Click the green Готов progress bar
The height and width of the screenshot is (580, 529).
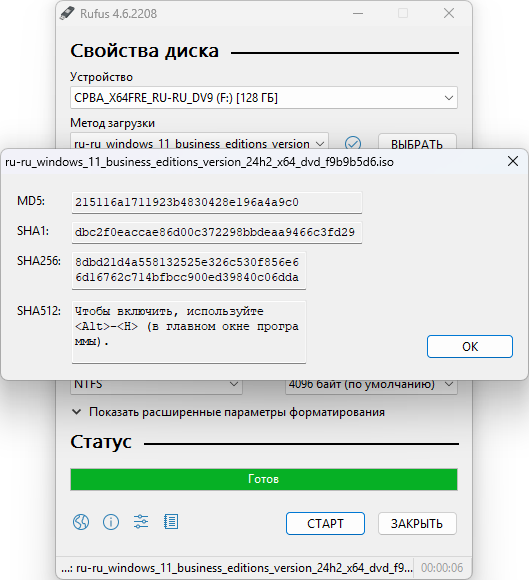click(x=264, y=479)
